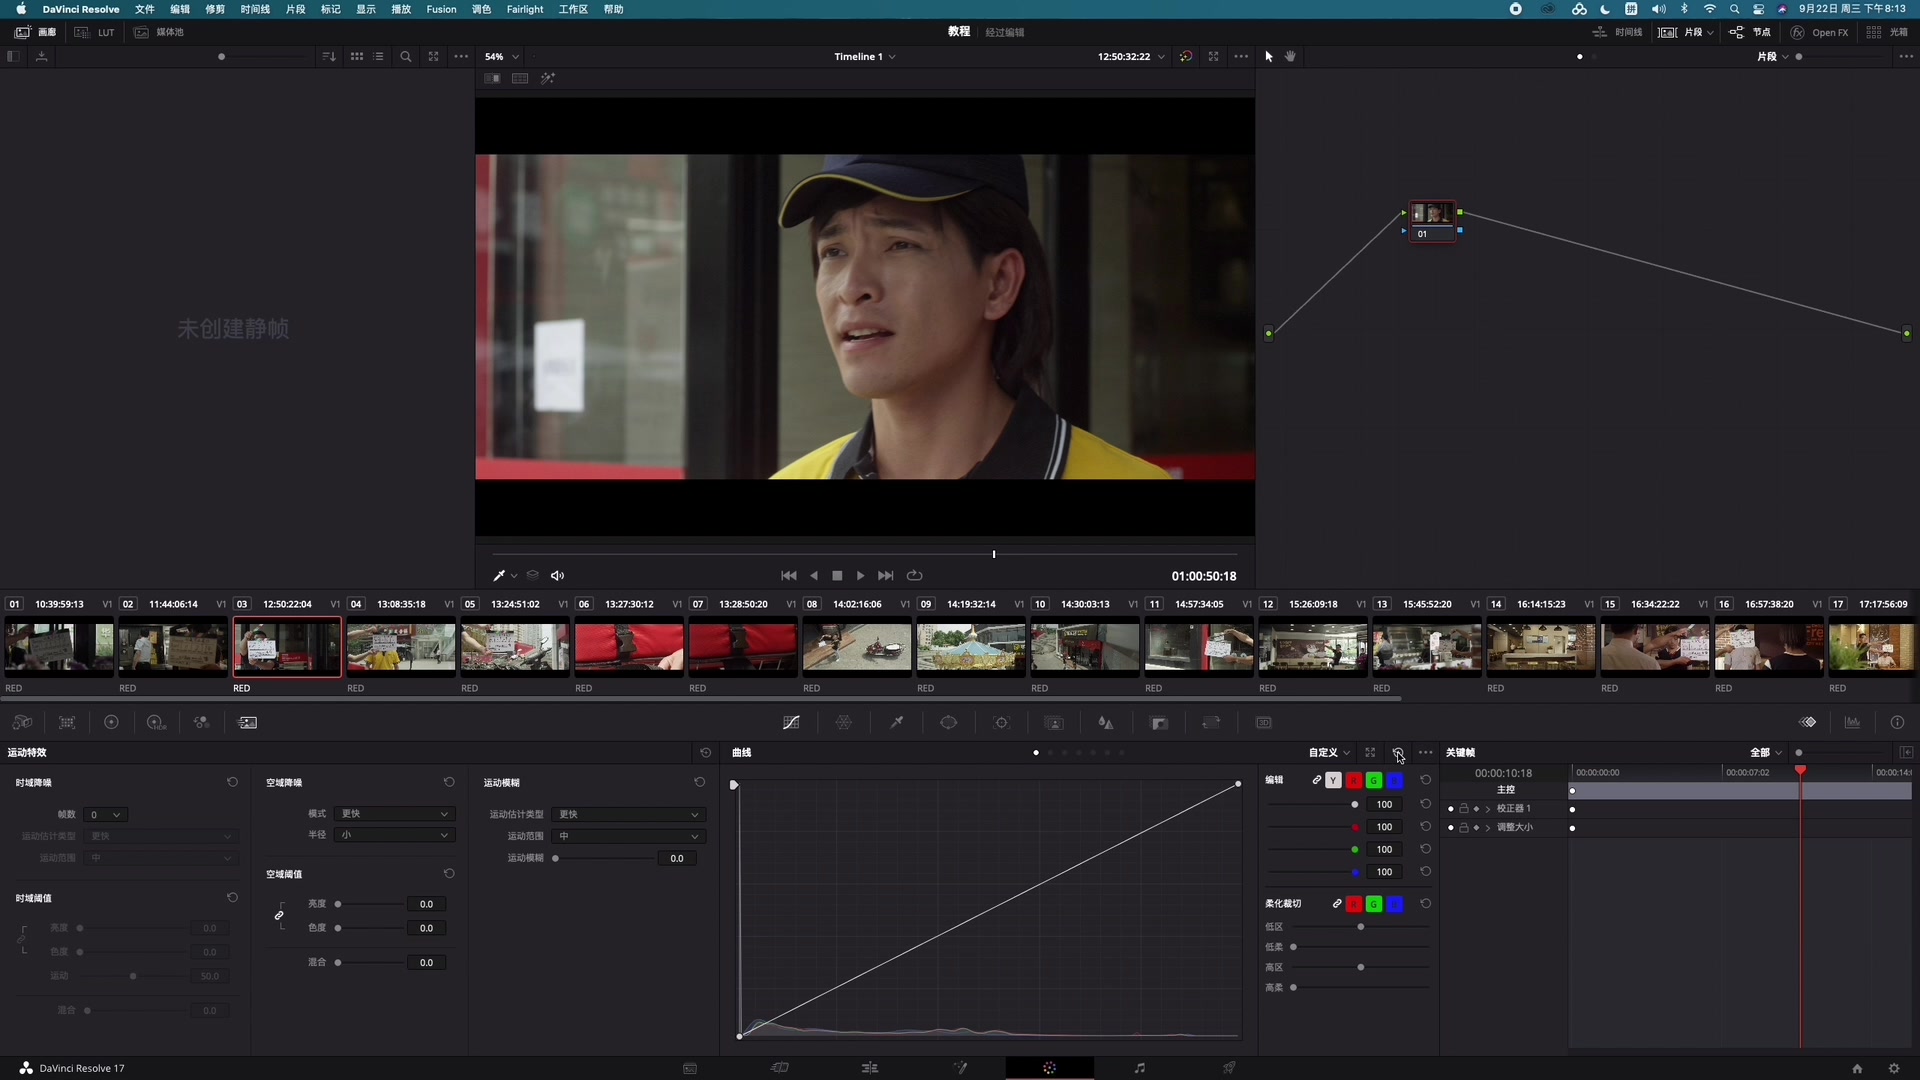This screenshot has width=1920, height=1080.
Task: Open the Tracker palette icon
Action: [1002, 723]
